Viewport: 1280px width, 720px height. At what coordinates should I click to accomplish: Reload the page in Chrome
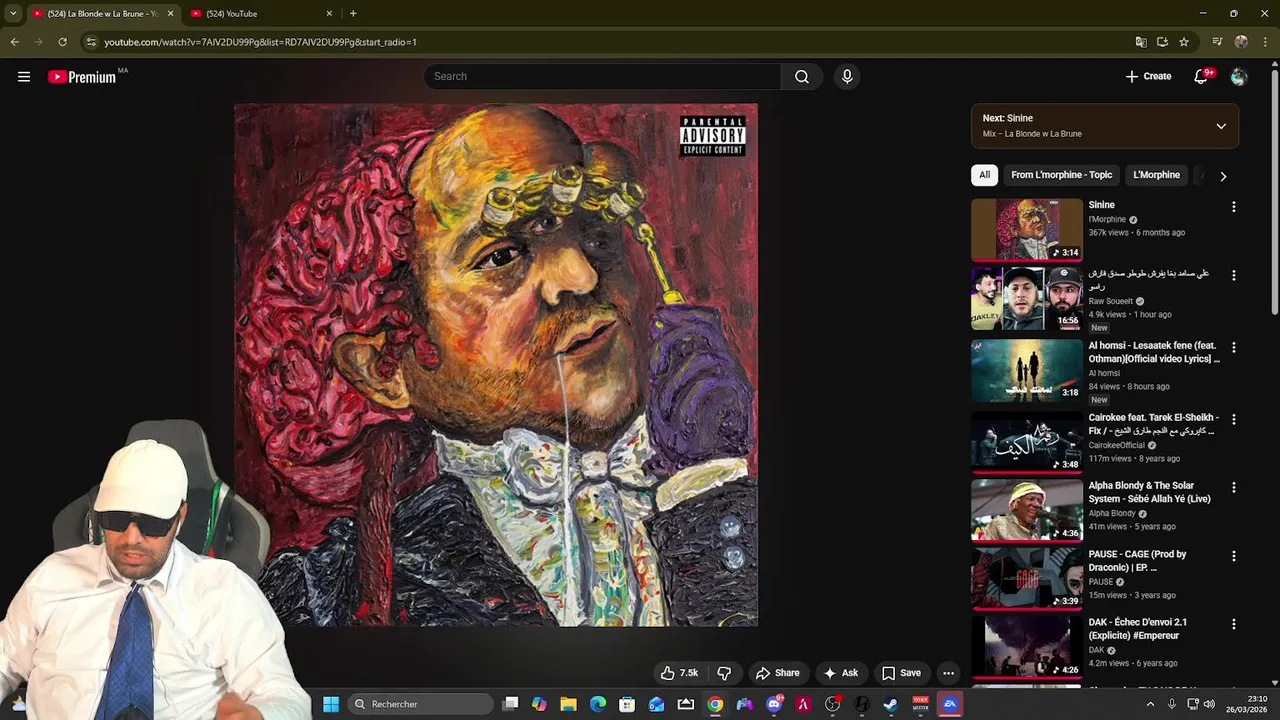point(62,42)
